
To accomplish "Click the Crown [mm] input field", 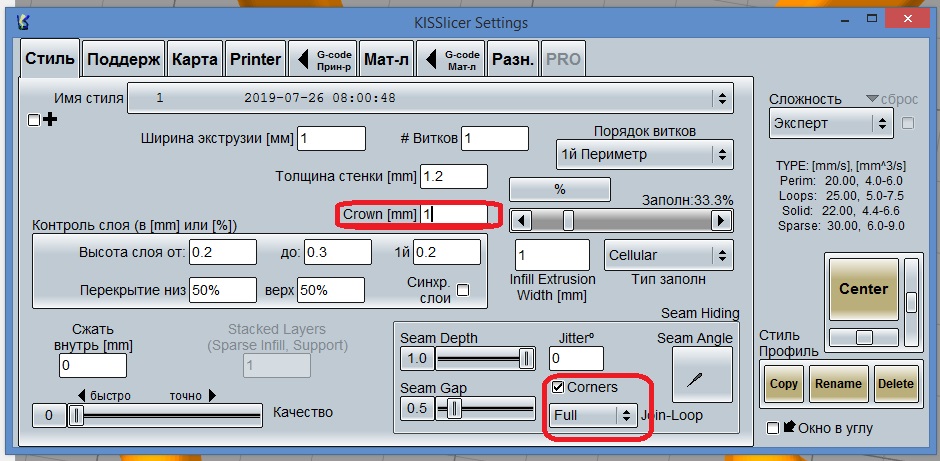I will pyautogui.click(x=454, y=214).
